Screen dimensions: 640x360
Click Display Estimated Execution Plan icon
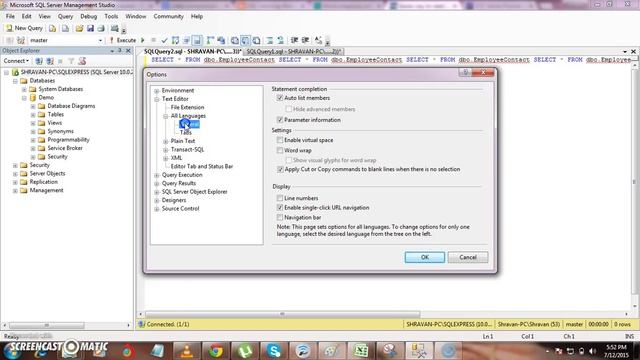175,40
